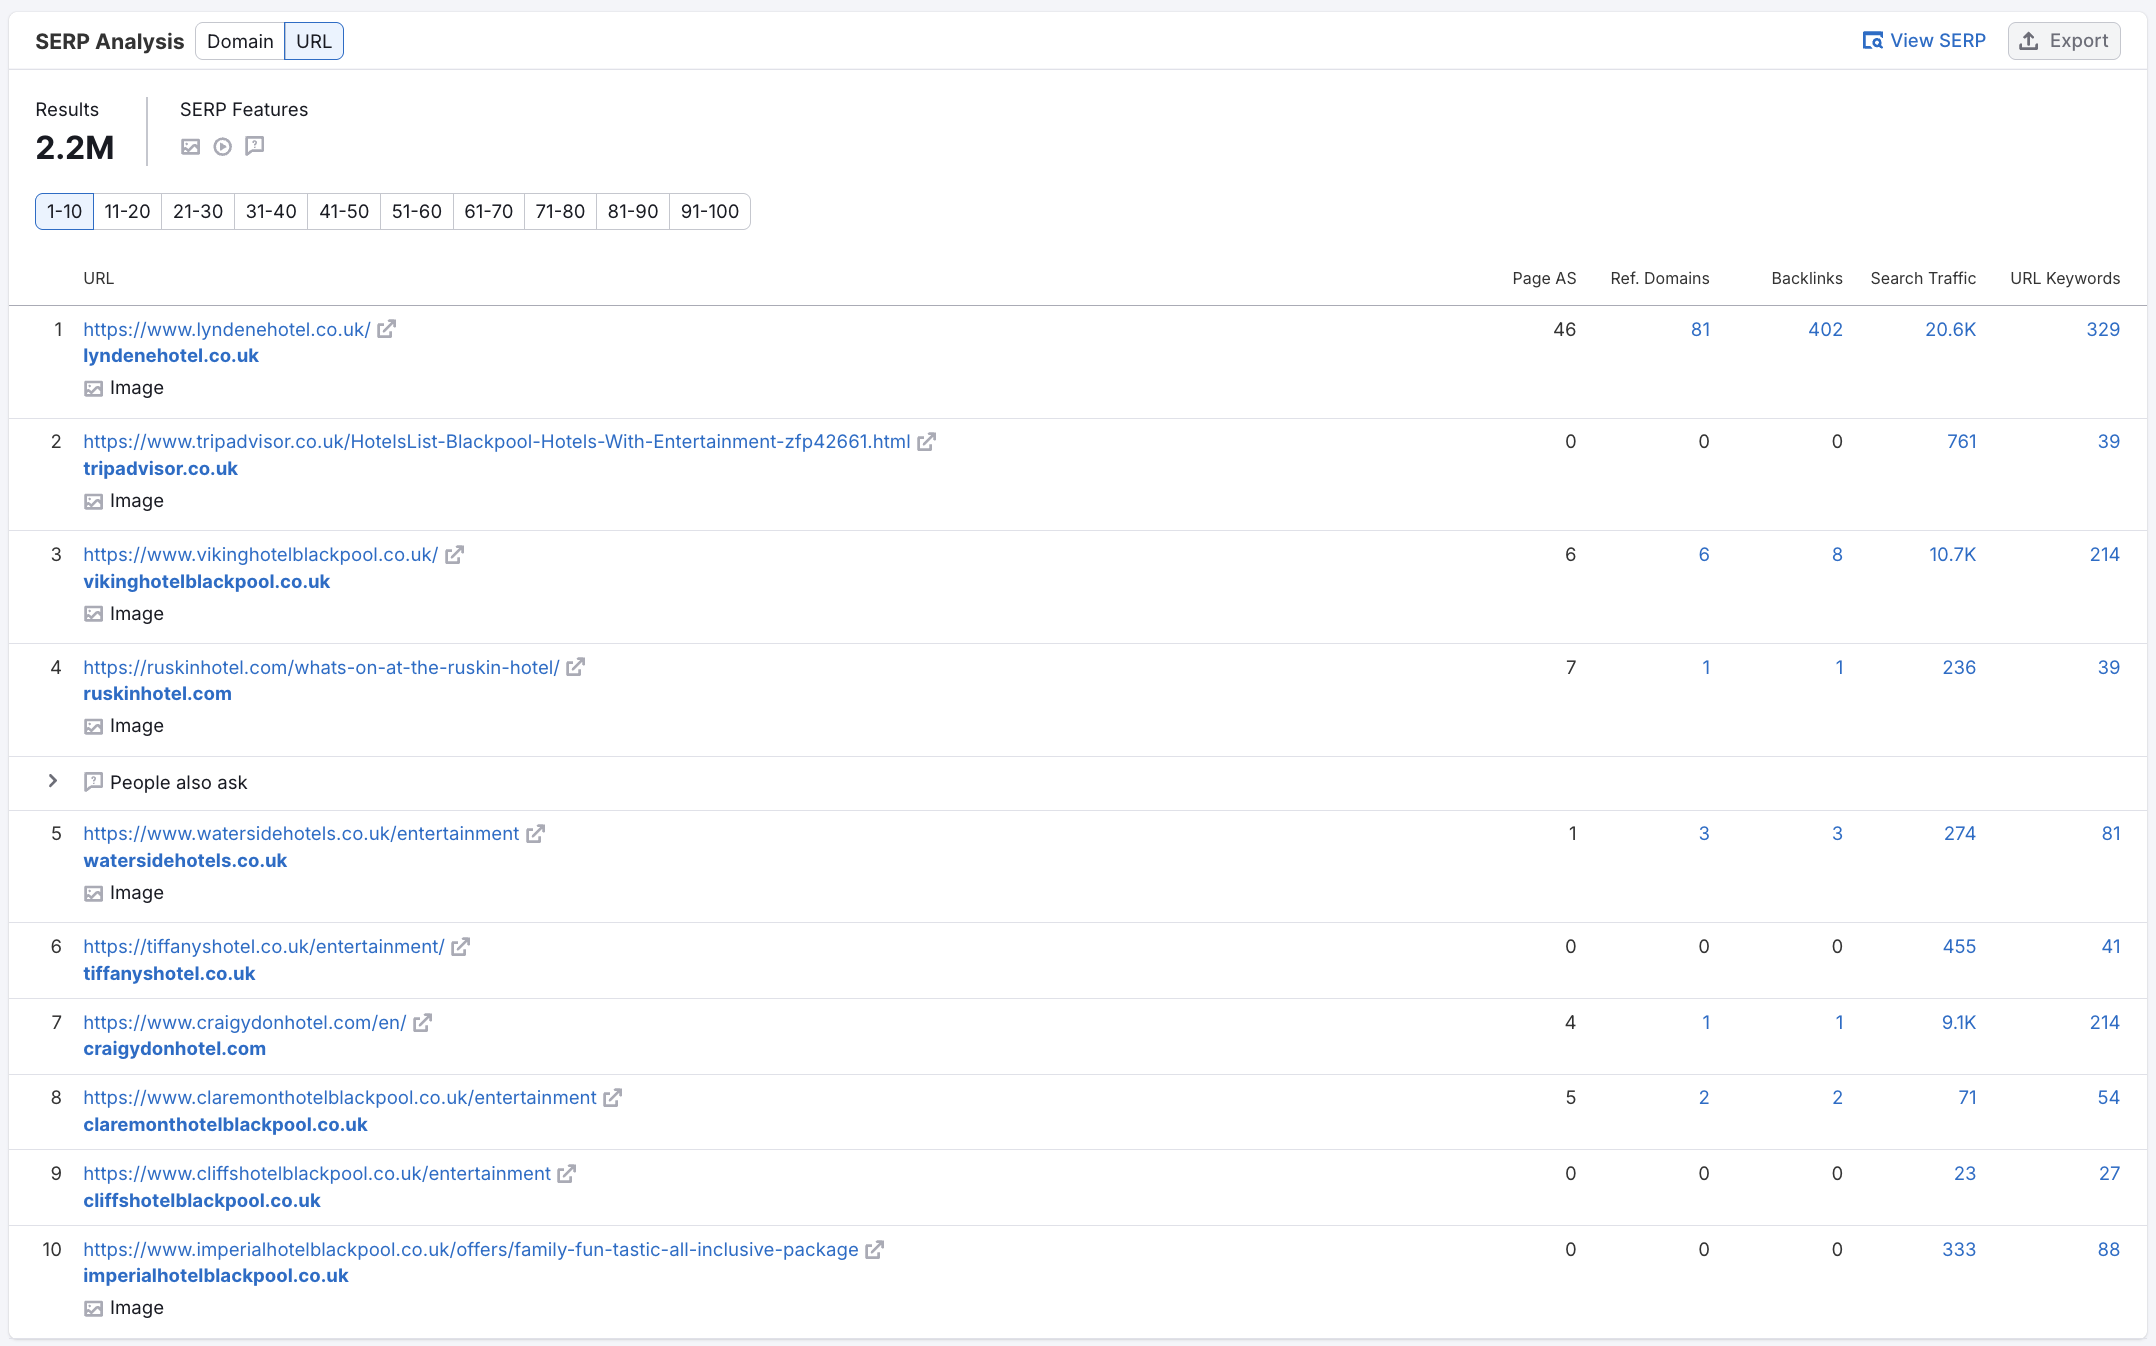Open lyndenehotel URL external link icon

coord(387,329)
